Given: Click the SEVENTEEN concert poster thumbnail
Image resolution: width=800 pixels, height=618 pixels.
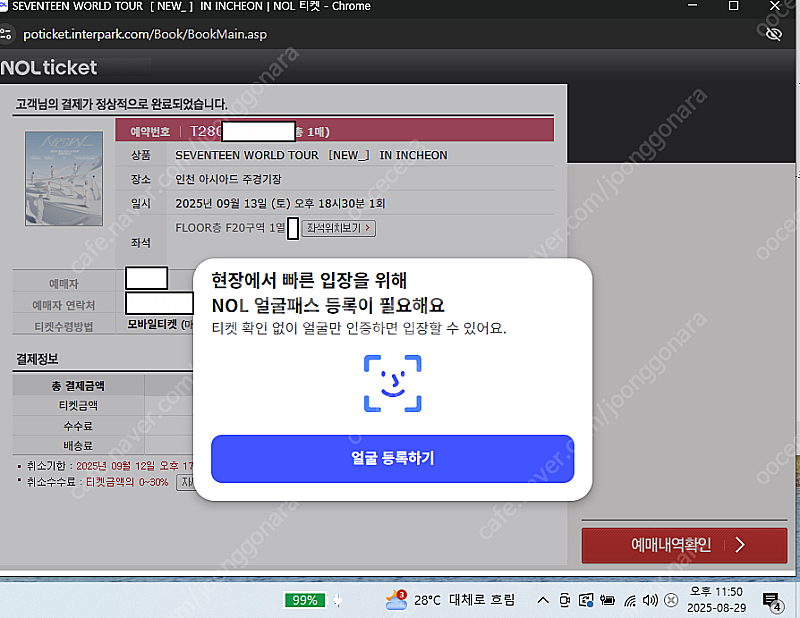Looking at the screenshot, I should (64, 178).
